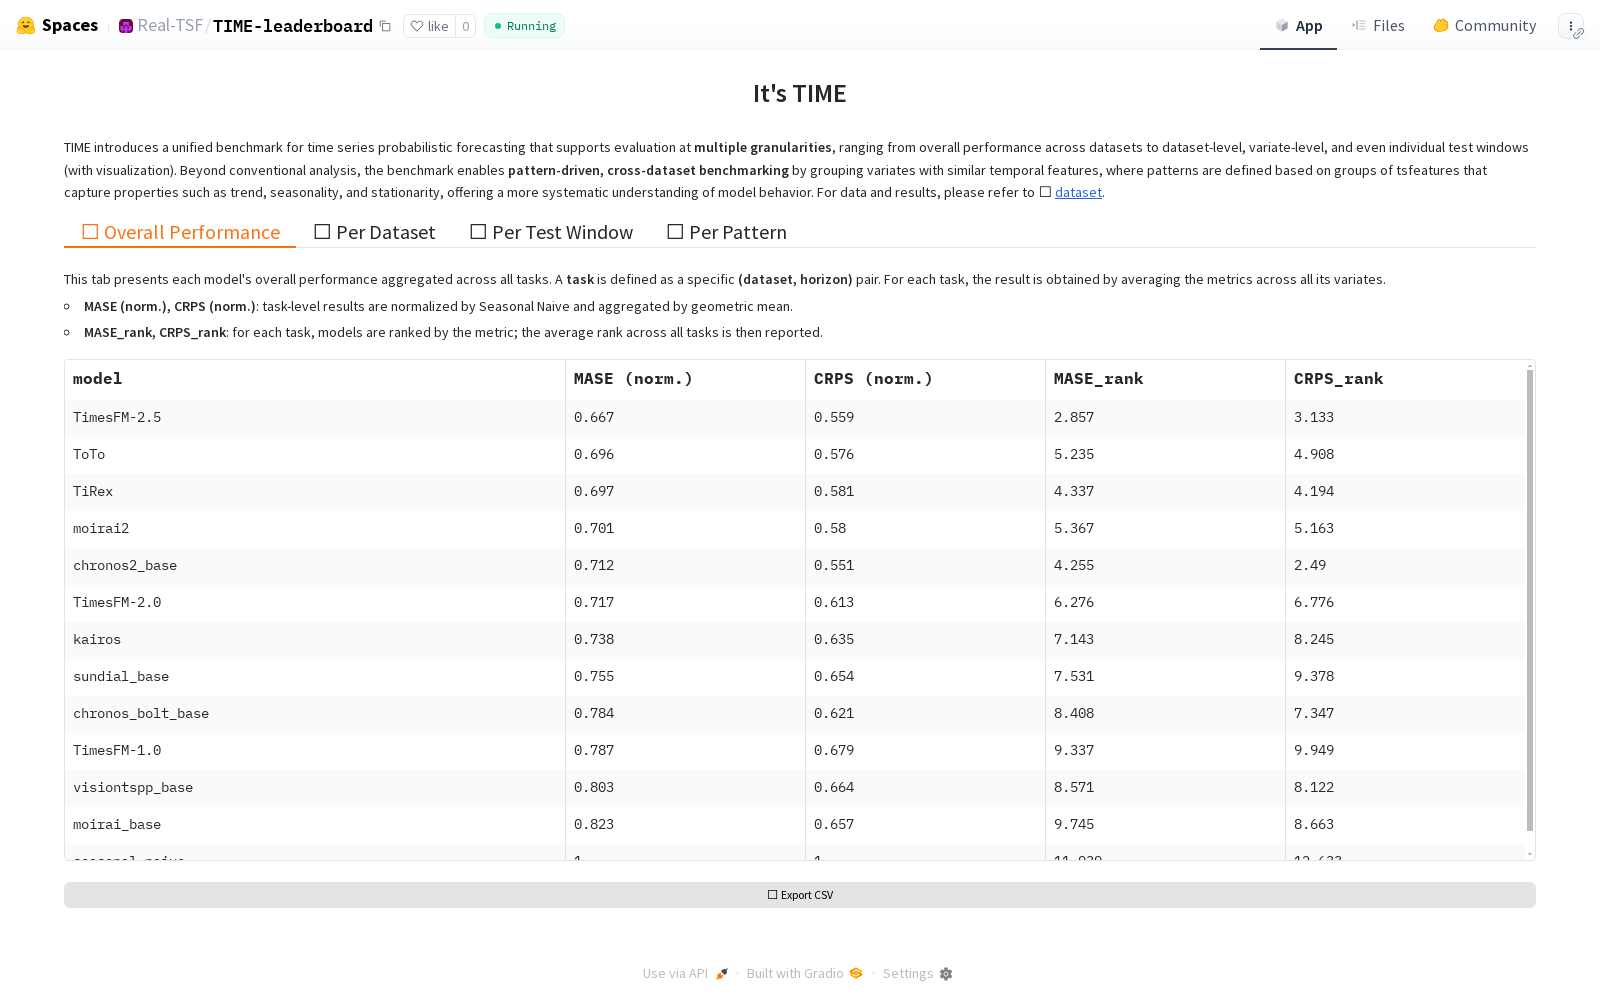This screenshot has height=1000, width=1600.
Task: Click chronos2_base's CRPS_rank value 2.49
Action: coord(1405,566)
